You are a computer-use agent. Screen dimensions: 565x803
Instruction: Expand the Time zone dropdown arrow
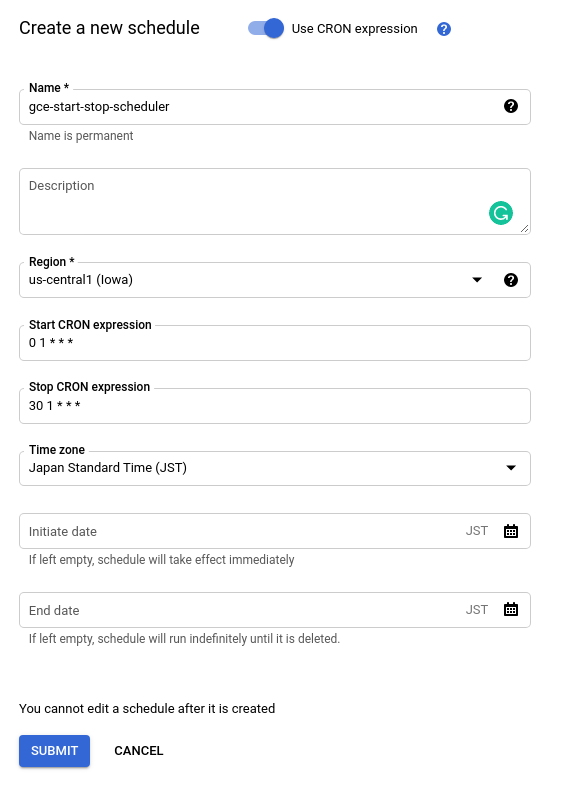[510, 468]
